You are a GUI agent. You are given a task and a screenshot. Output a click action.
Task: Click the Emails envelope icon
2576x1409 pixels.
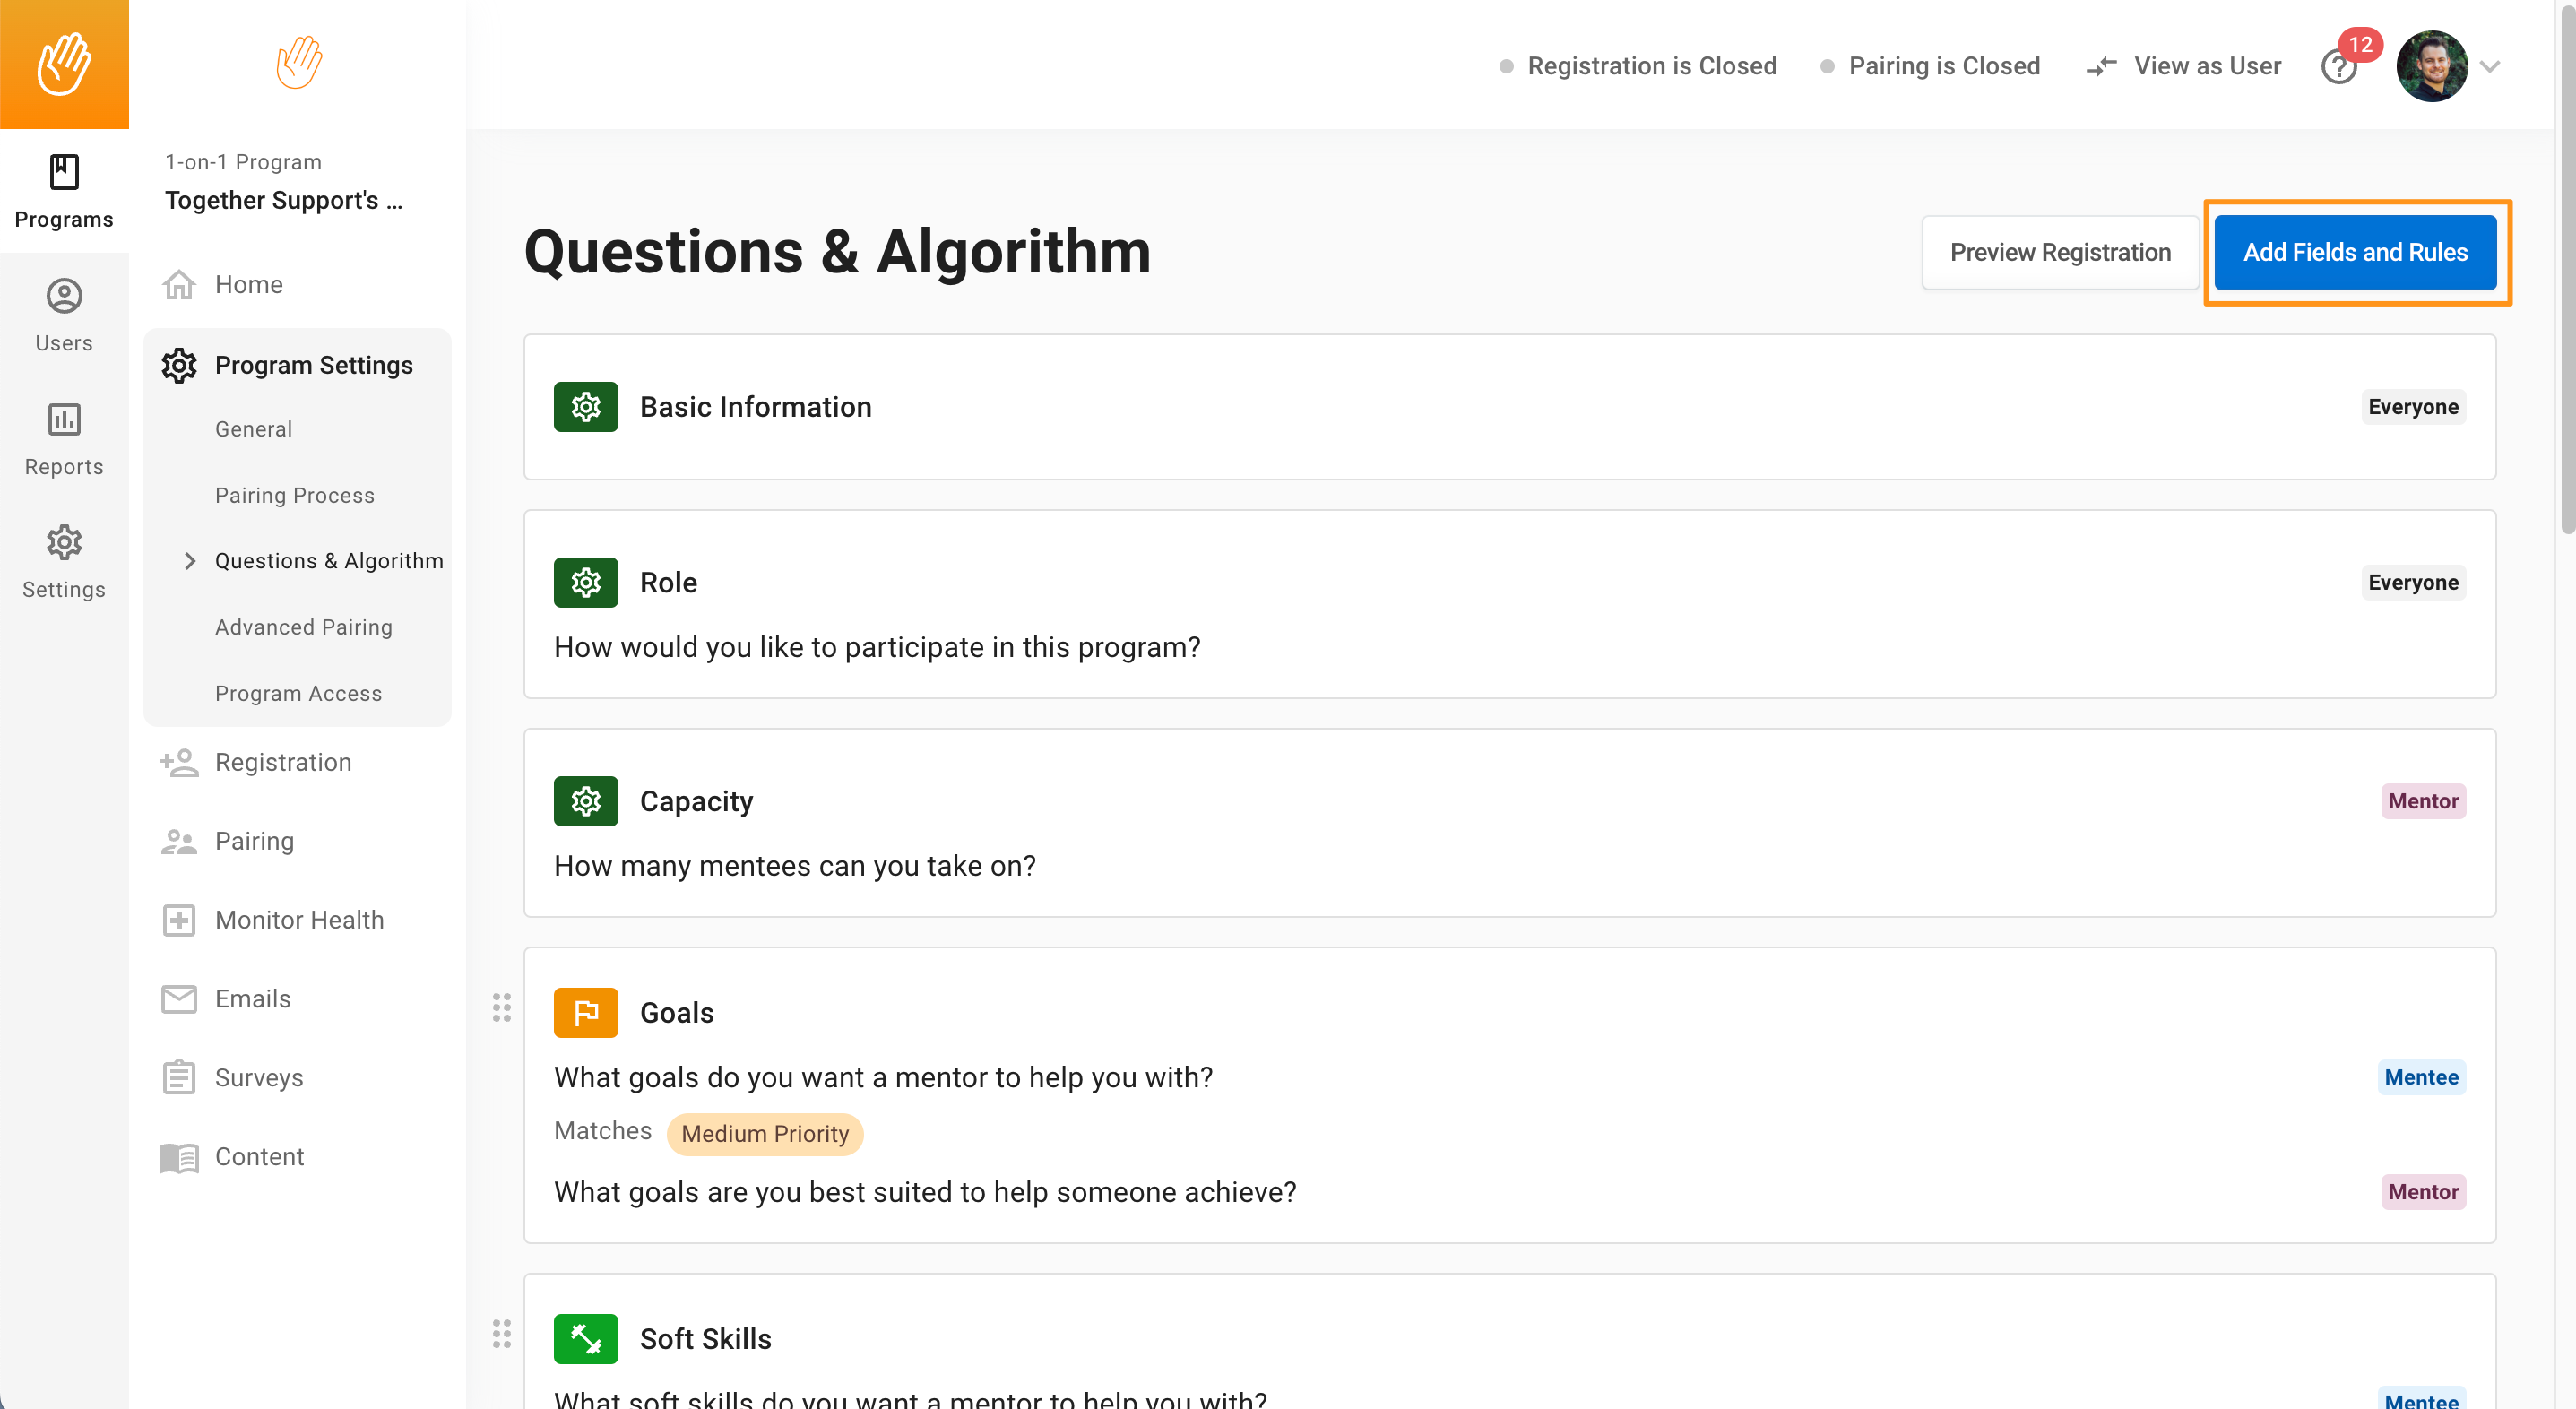click(x=179, y=999)
